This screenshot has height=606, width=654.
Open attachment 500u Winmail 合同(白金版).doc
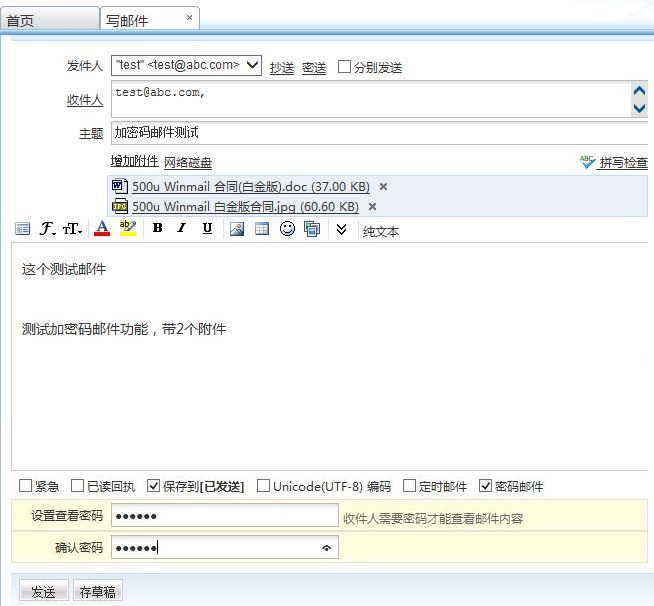251,186
